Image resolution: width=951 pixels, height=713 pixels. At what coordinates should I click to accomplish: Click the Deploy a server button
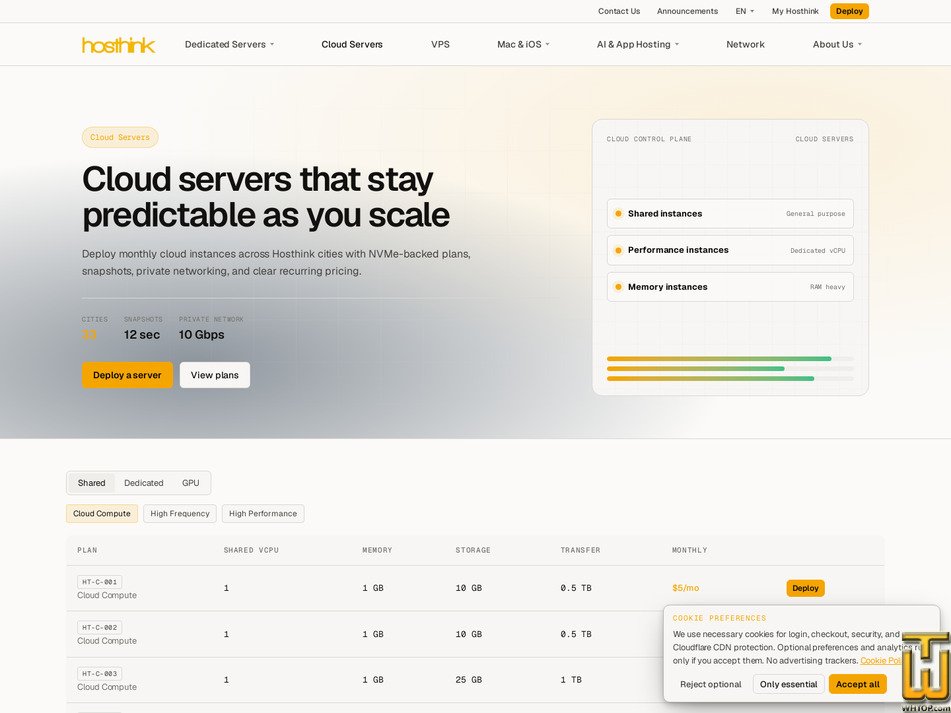tap(127, 375)
